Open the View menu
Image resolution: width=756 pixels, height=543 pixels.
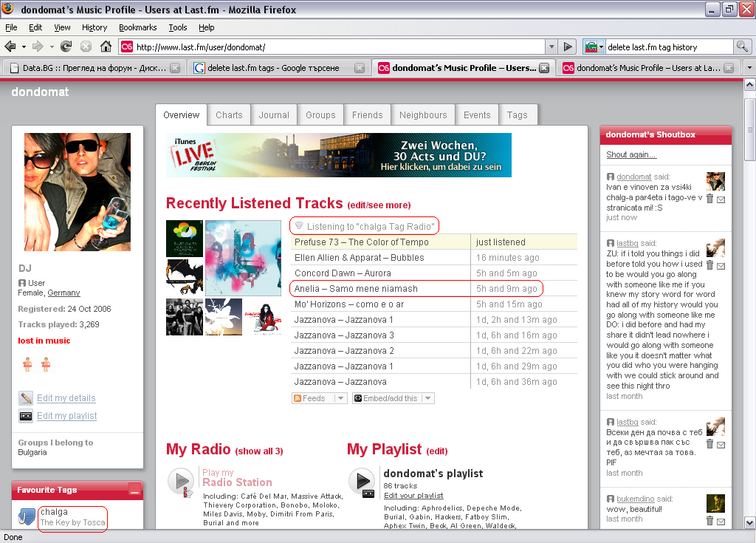(x=62, y=27)
